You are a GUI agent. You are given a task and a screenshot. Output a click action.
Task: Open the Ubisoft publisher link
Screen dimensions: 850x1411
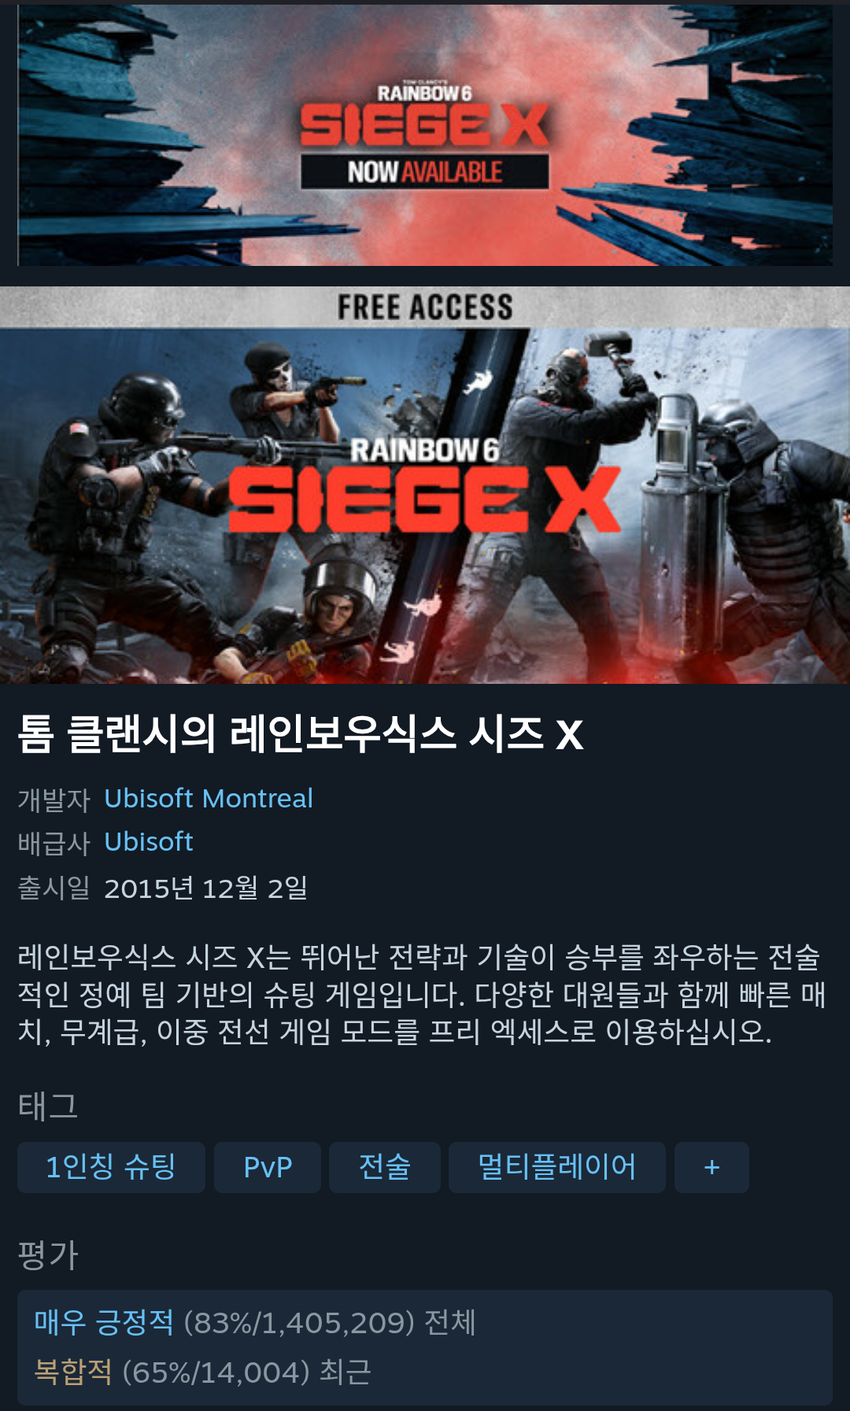[148, 841]
